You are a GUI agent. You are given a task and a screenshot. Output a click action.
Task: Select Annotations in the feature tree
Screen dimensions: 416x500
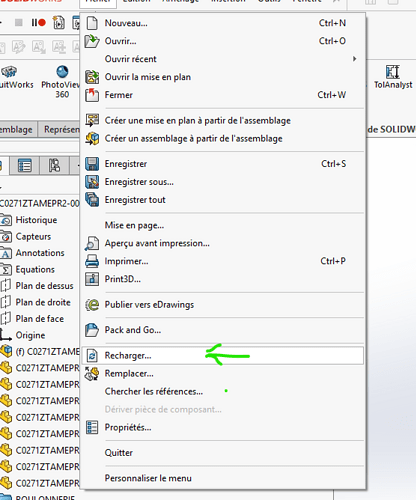click(40, 253)
